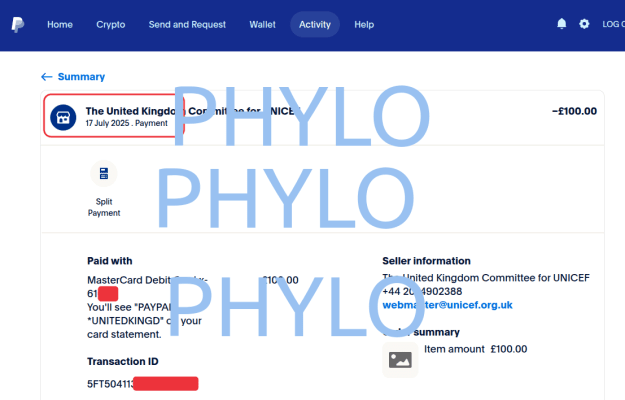625x400 pixels.
Task: Click the Log Out button
Action: click(x=613, y=24)
